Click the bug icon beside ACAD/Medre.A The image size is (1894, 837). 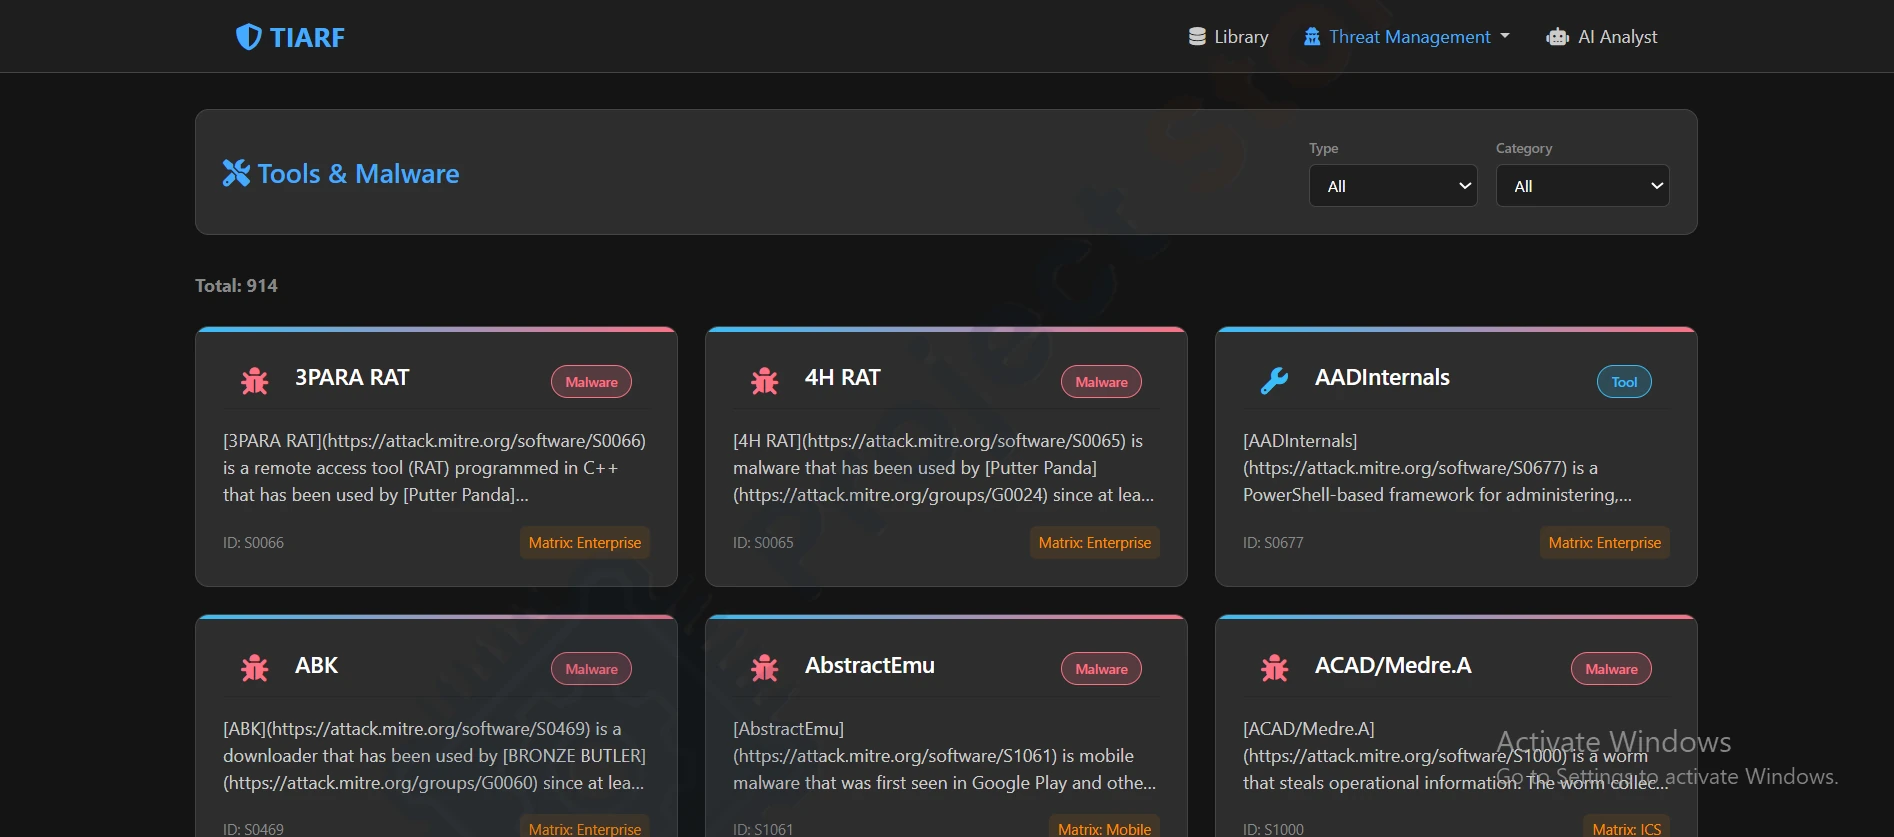coord(1274,668)
